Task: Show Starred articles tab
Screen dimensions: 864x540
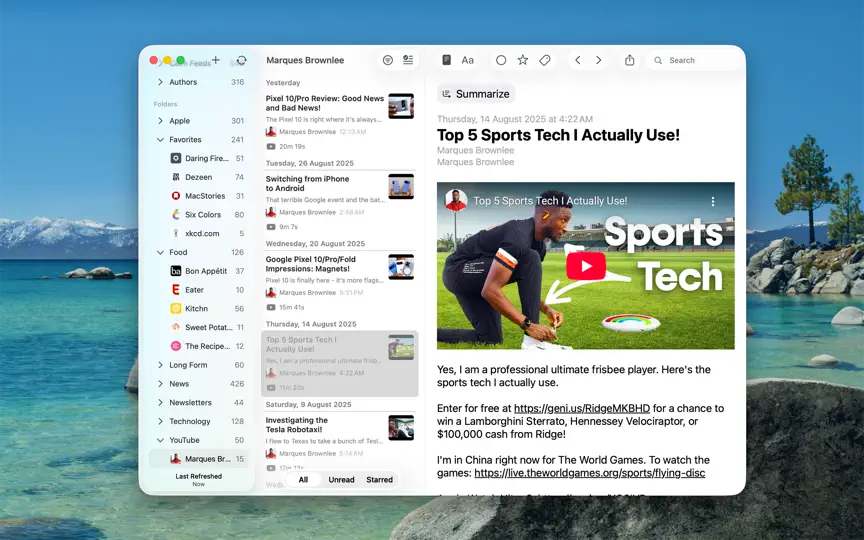Action: [x=379, y=479]
